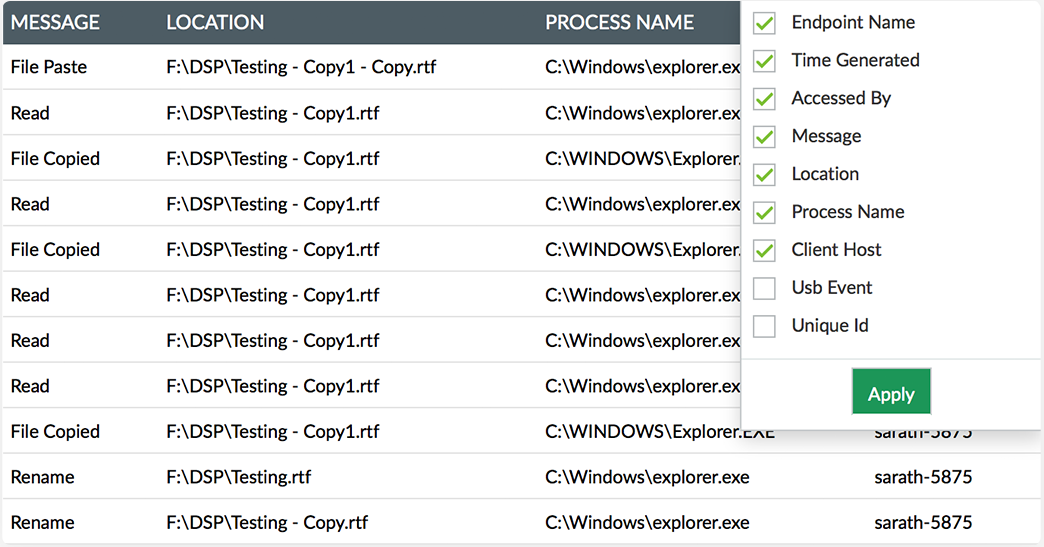The image size is (1044, 547).
Task: Uncheck the Time Generated column checkbox
Action: (764, 61)
